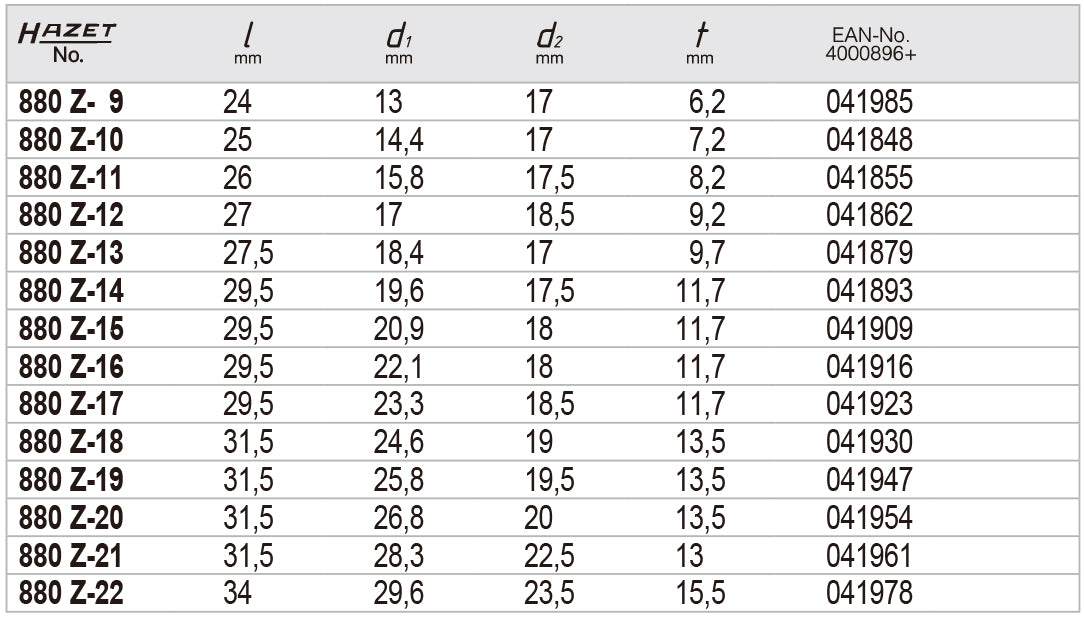This screenshot has height=619, width=1084.
Task: Click the d2 mm column header
Action: [x=549, y=45]
